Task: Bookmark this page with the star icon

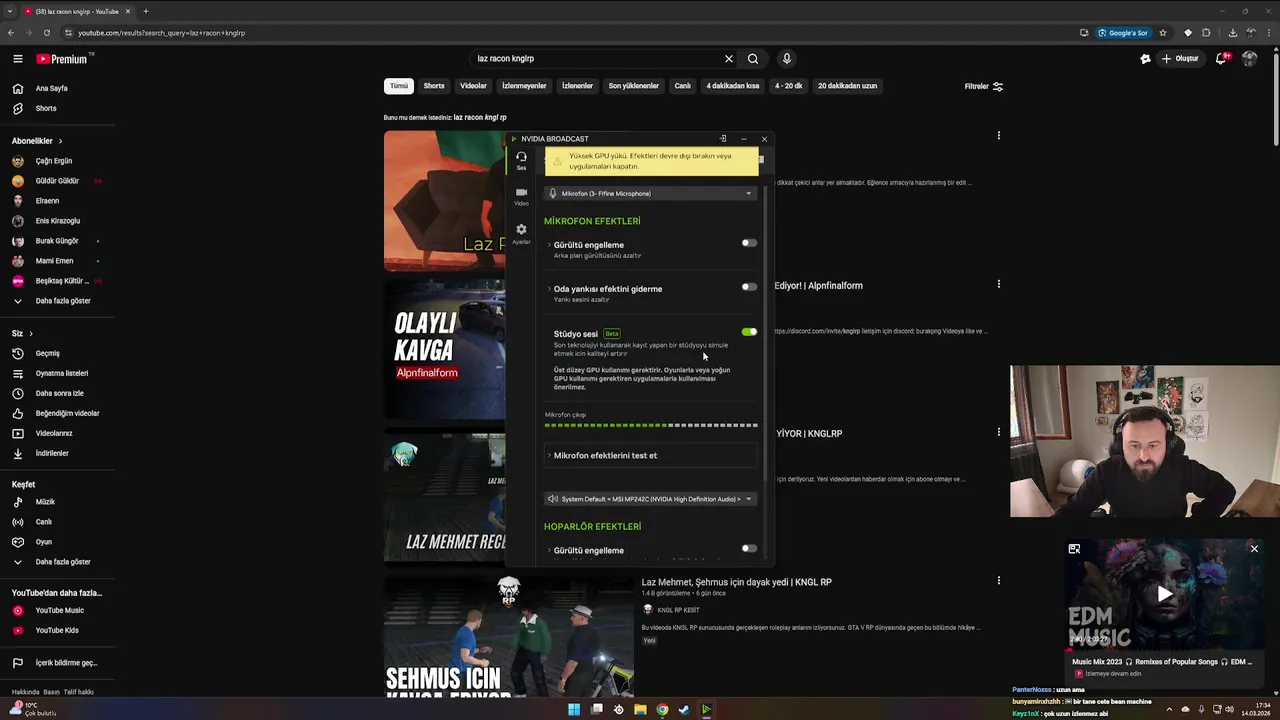Action: 1162,33
